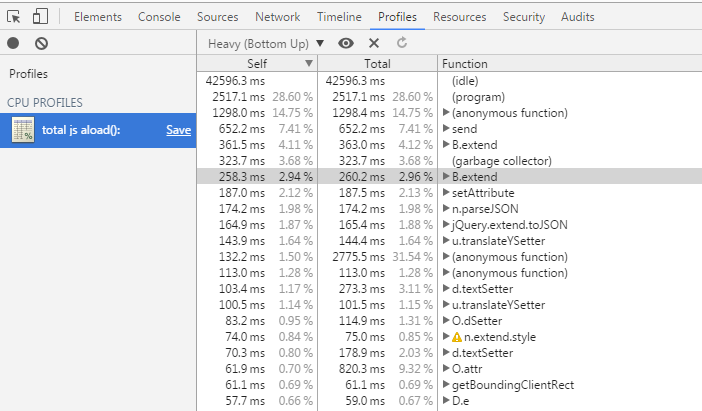Expand the (anonymous function) row with 113.0 ms

446,273
